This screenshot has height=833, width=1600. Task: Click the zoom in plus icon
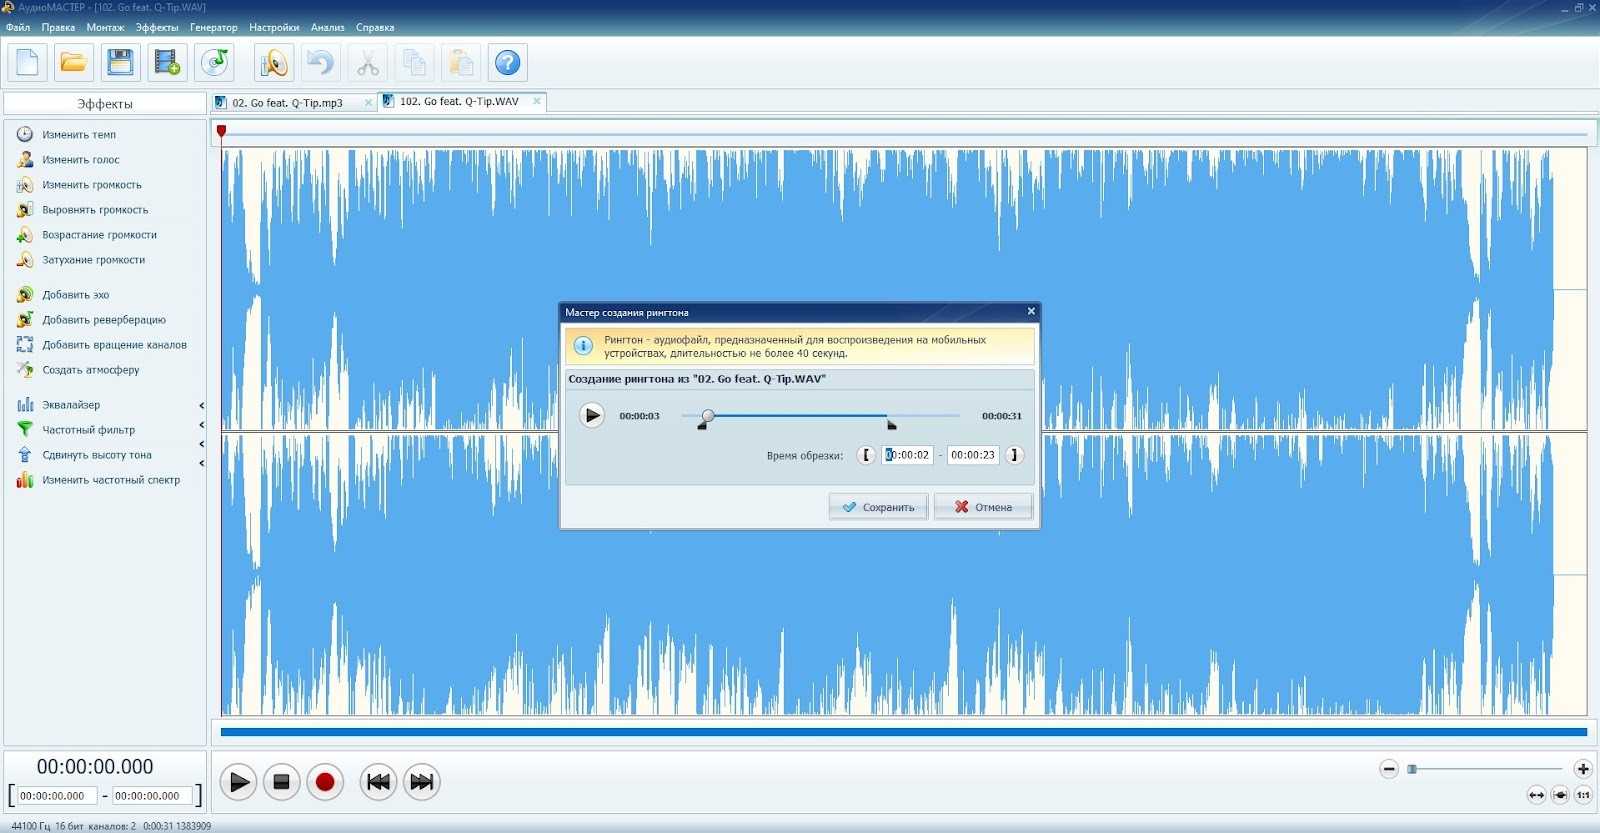click(1582, 769)
